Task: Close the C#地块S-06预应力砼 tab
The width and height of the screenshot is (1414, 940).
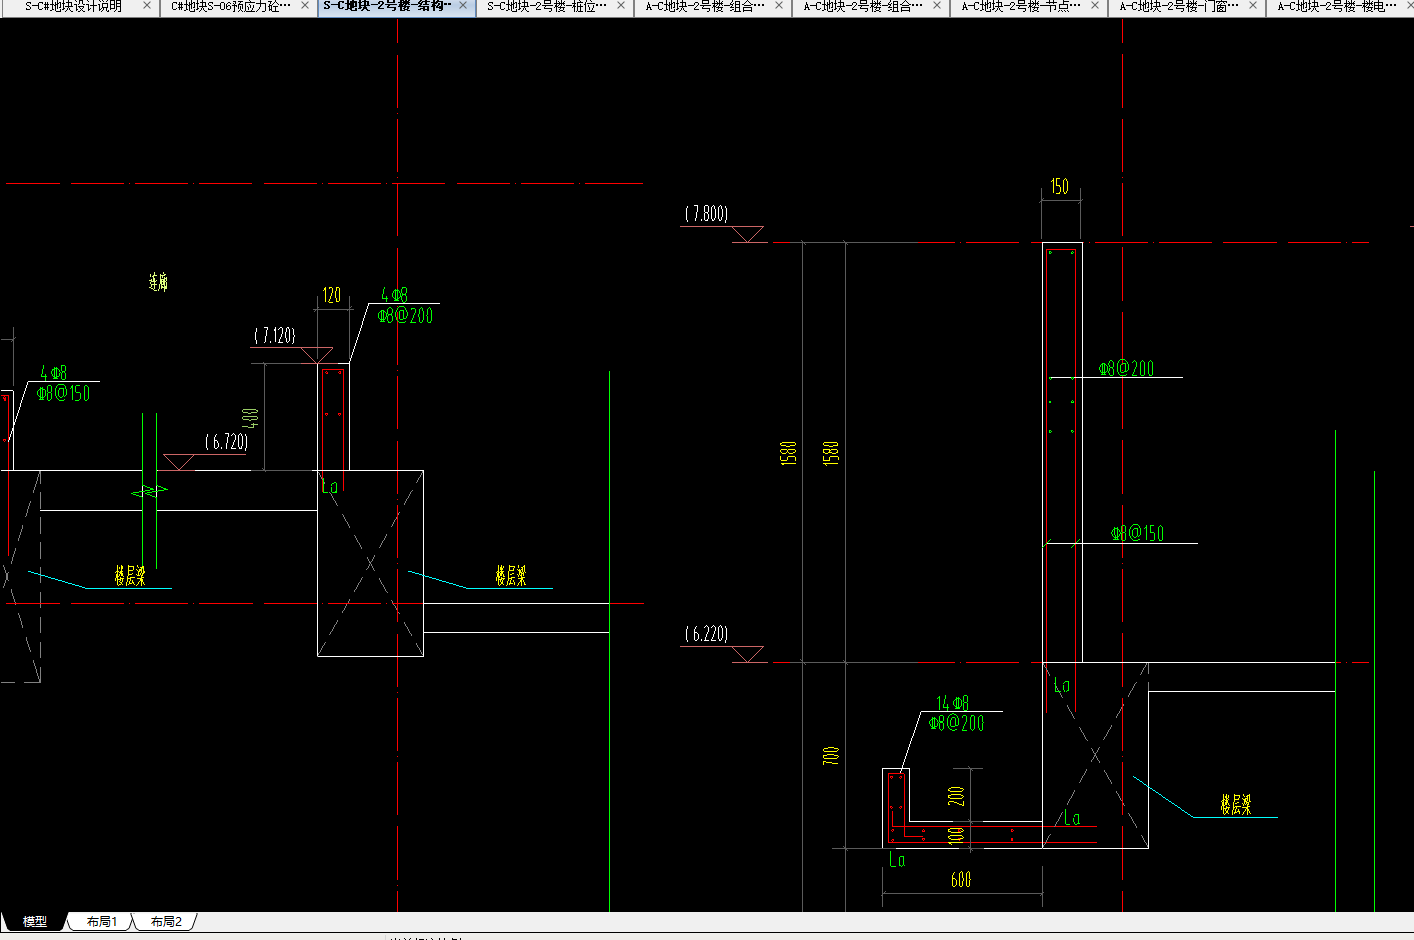Action: coord(305,6)
